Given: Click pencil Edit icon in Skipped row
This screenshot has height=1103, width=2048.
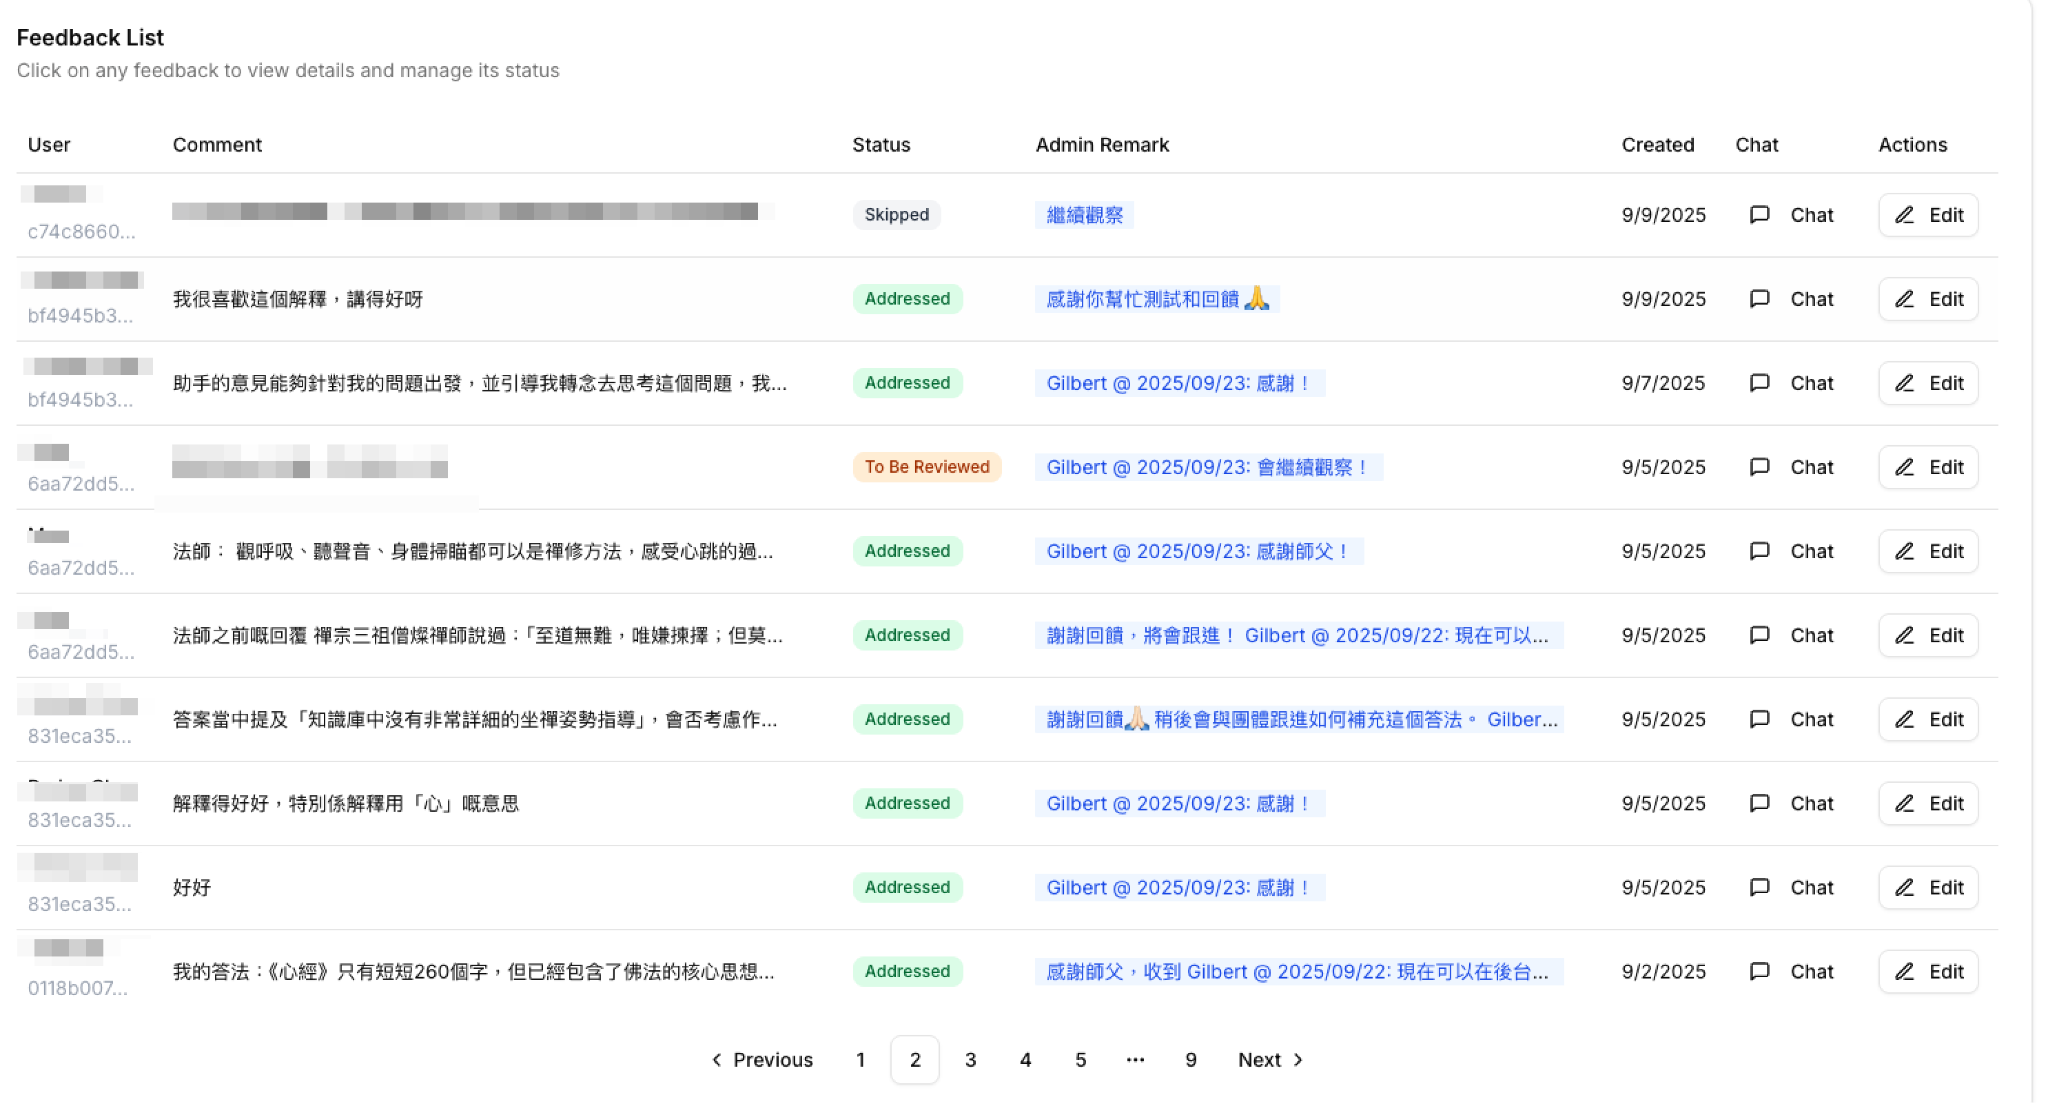Looking at the screenshot, I should click(1904, 215).
